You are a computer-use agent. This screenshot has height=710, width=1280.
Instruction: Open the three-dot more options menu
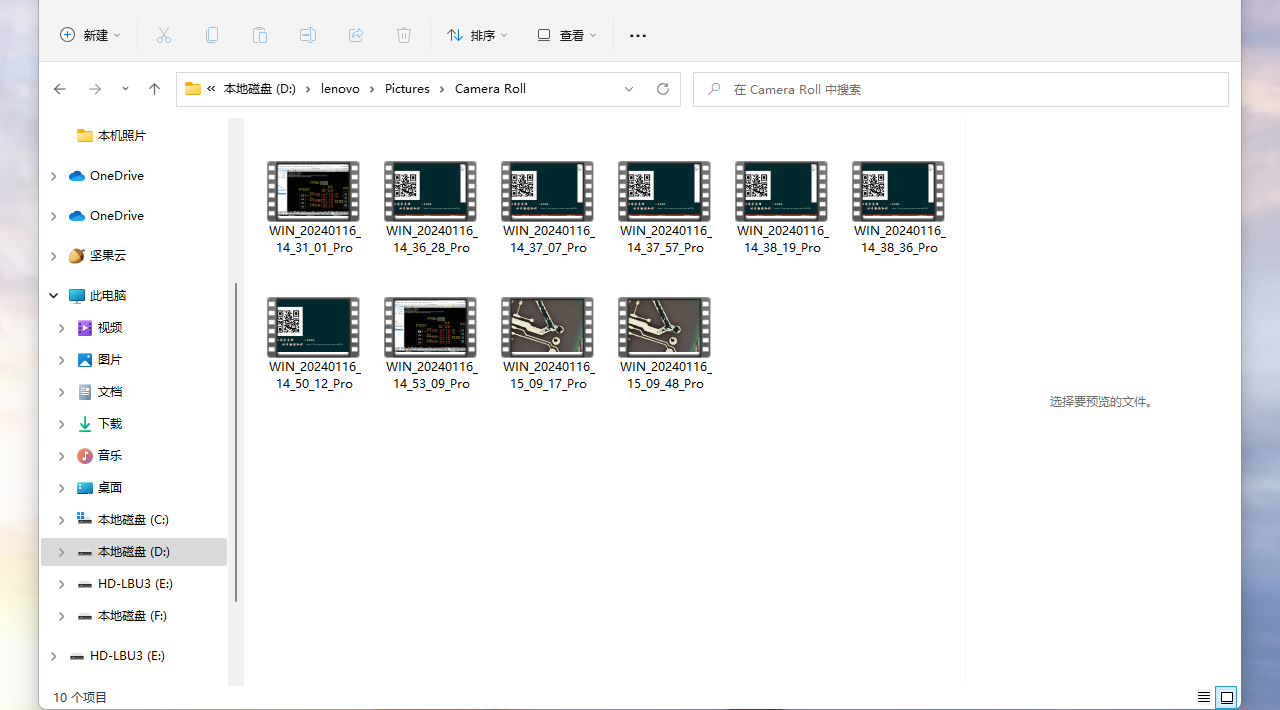coord(638,35)
